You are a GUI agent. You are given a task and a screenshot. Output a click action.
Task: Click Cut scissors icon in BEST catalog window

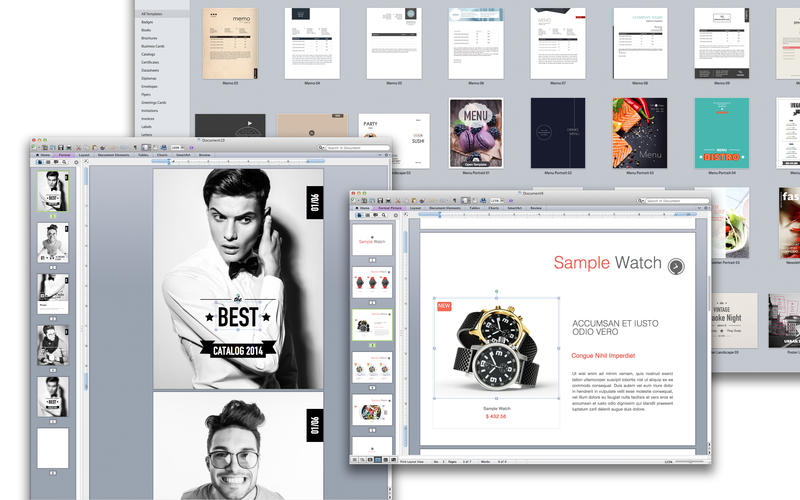pyautogui.click(x=78, y=147)
